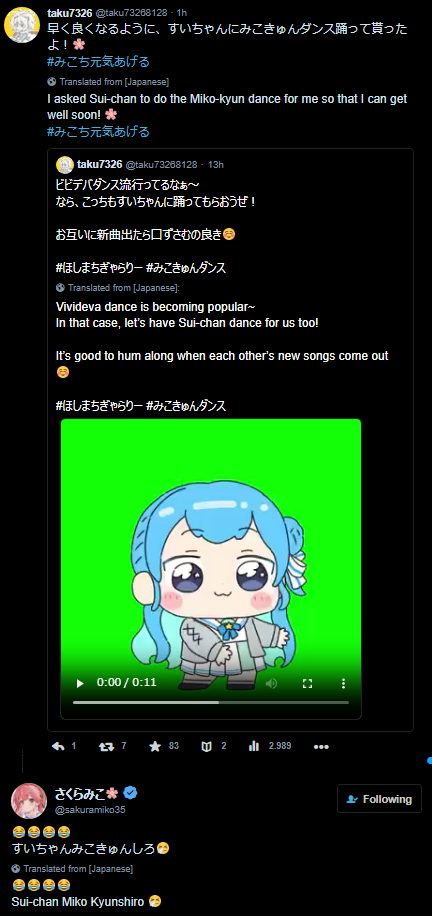The image size is (432, 916).
Task: Toggle the Following button for さくらみこ
Action: click(379, 799)
